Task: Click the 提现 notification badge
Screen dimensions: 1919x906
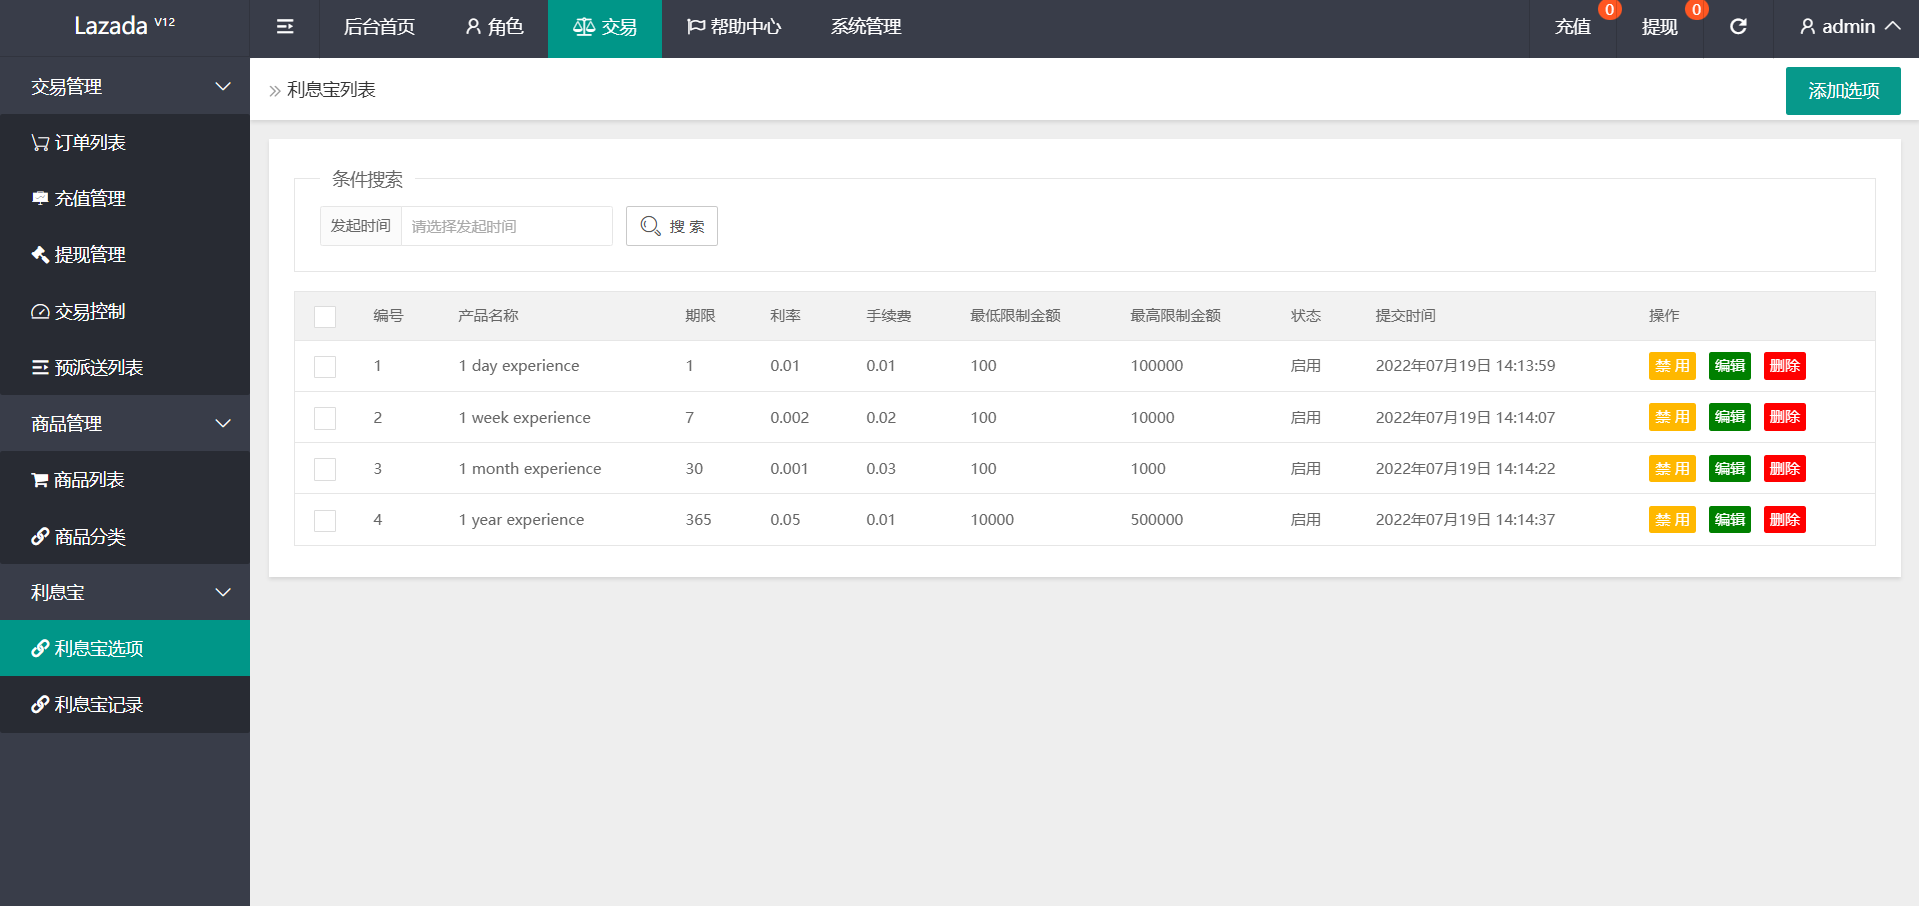Action: (1696, 10)
